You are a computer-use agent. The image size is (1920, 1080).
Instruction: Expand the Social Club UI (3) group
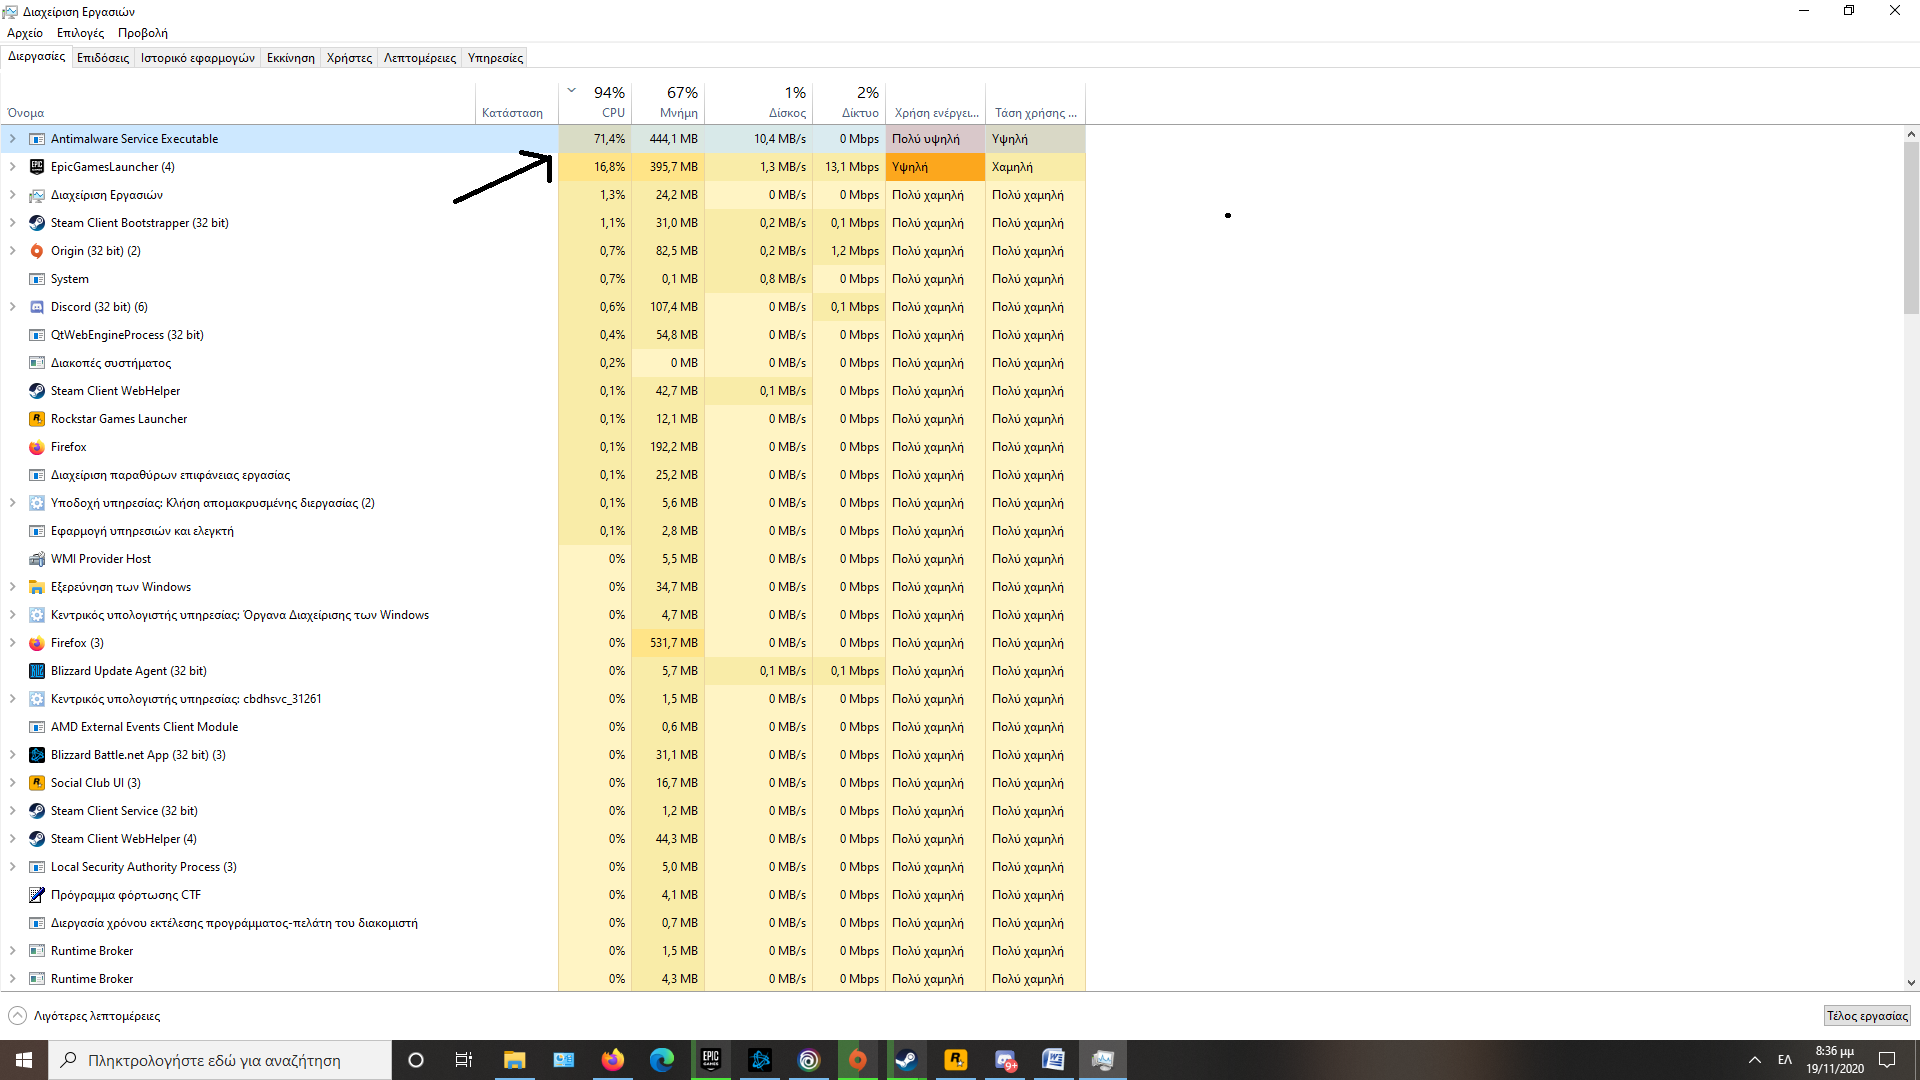13,783
